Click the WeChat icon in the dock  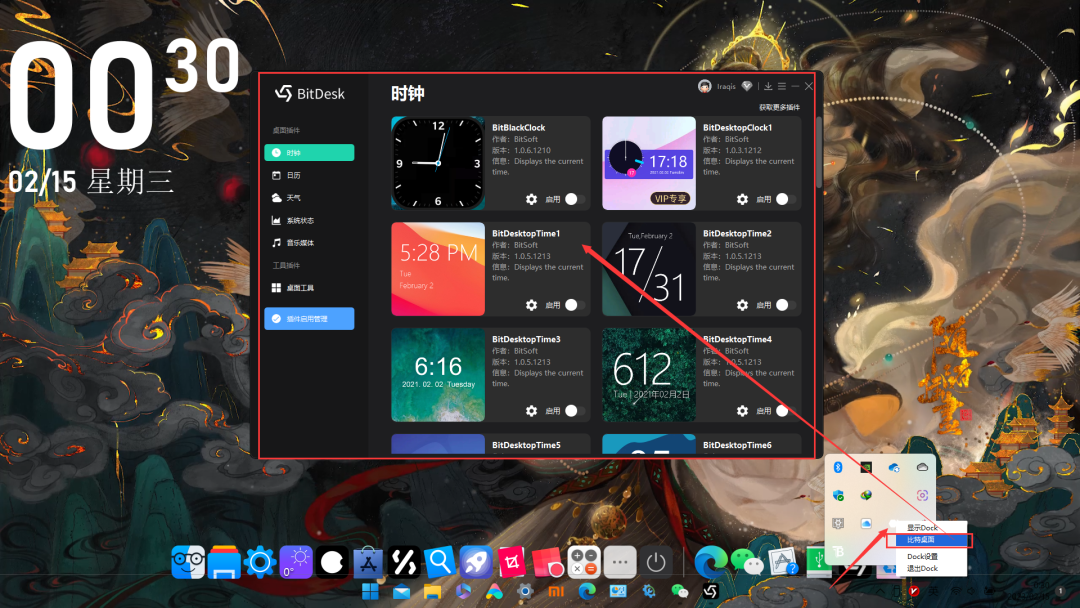tap(746, 562)
